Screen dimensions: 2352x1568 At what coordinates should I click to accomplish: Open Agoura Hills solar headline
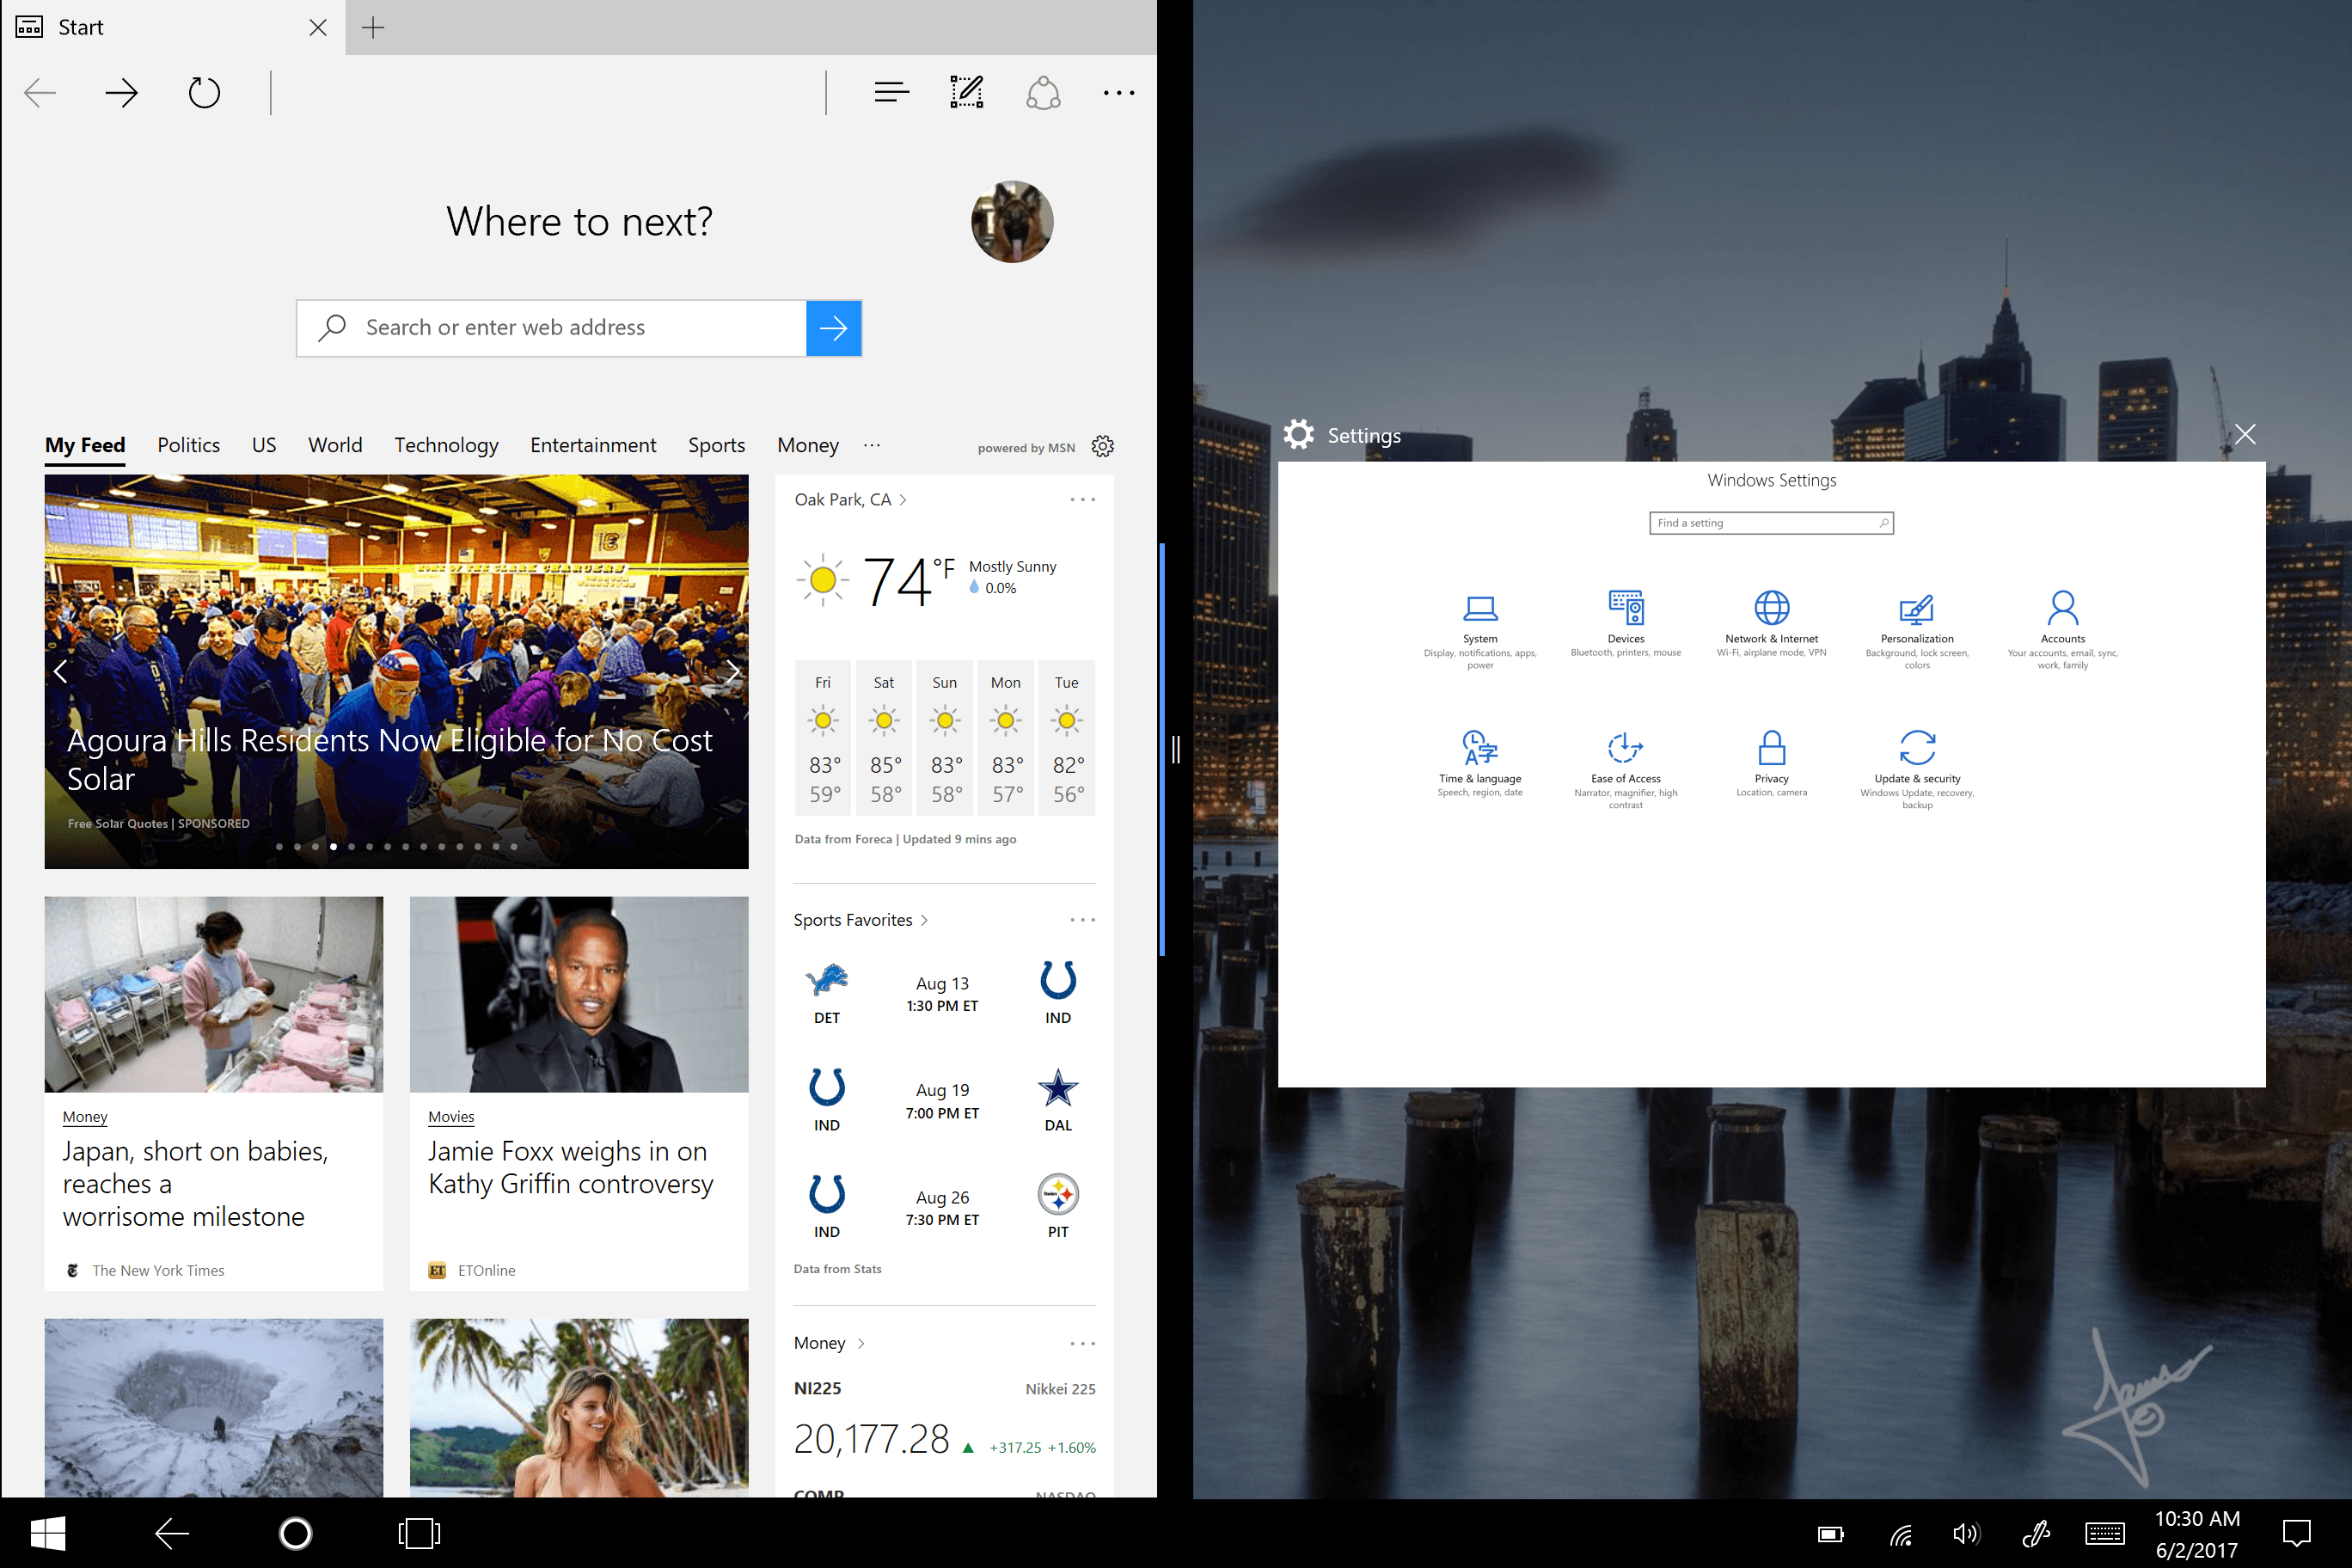click(x=390, y=759)
